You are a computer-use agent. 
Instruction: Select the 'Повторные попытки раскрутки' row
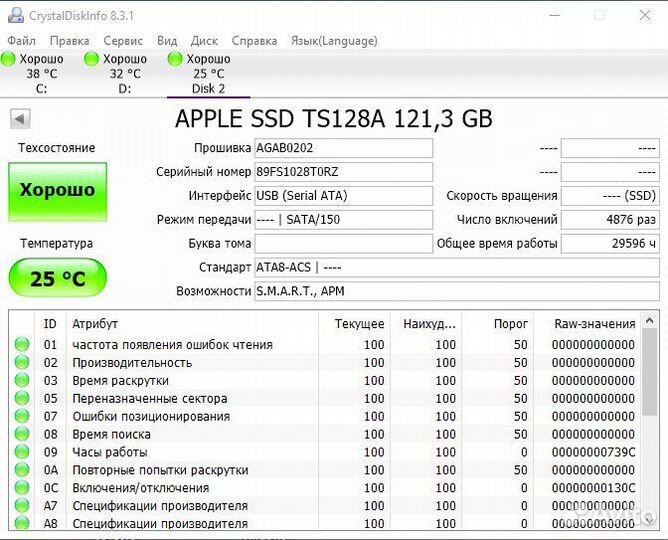coord(325,470)
